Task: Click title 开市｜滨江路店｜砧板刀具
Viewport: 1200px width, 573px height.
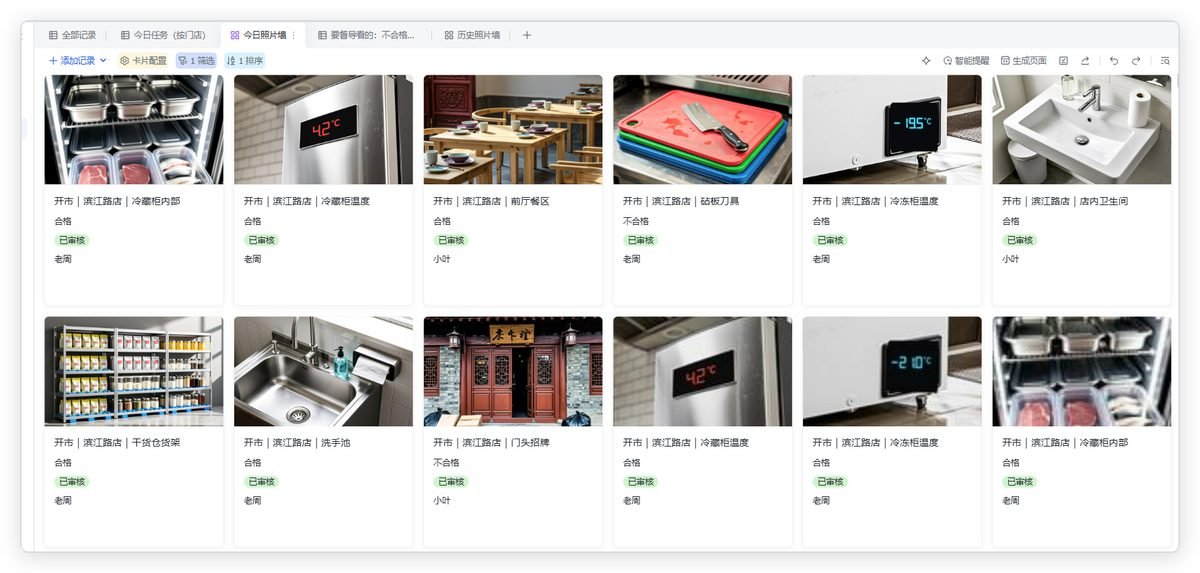Action: point(681,201)
